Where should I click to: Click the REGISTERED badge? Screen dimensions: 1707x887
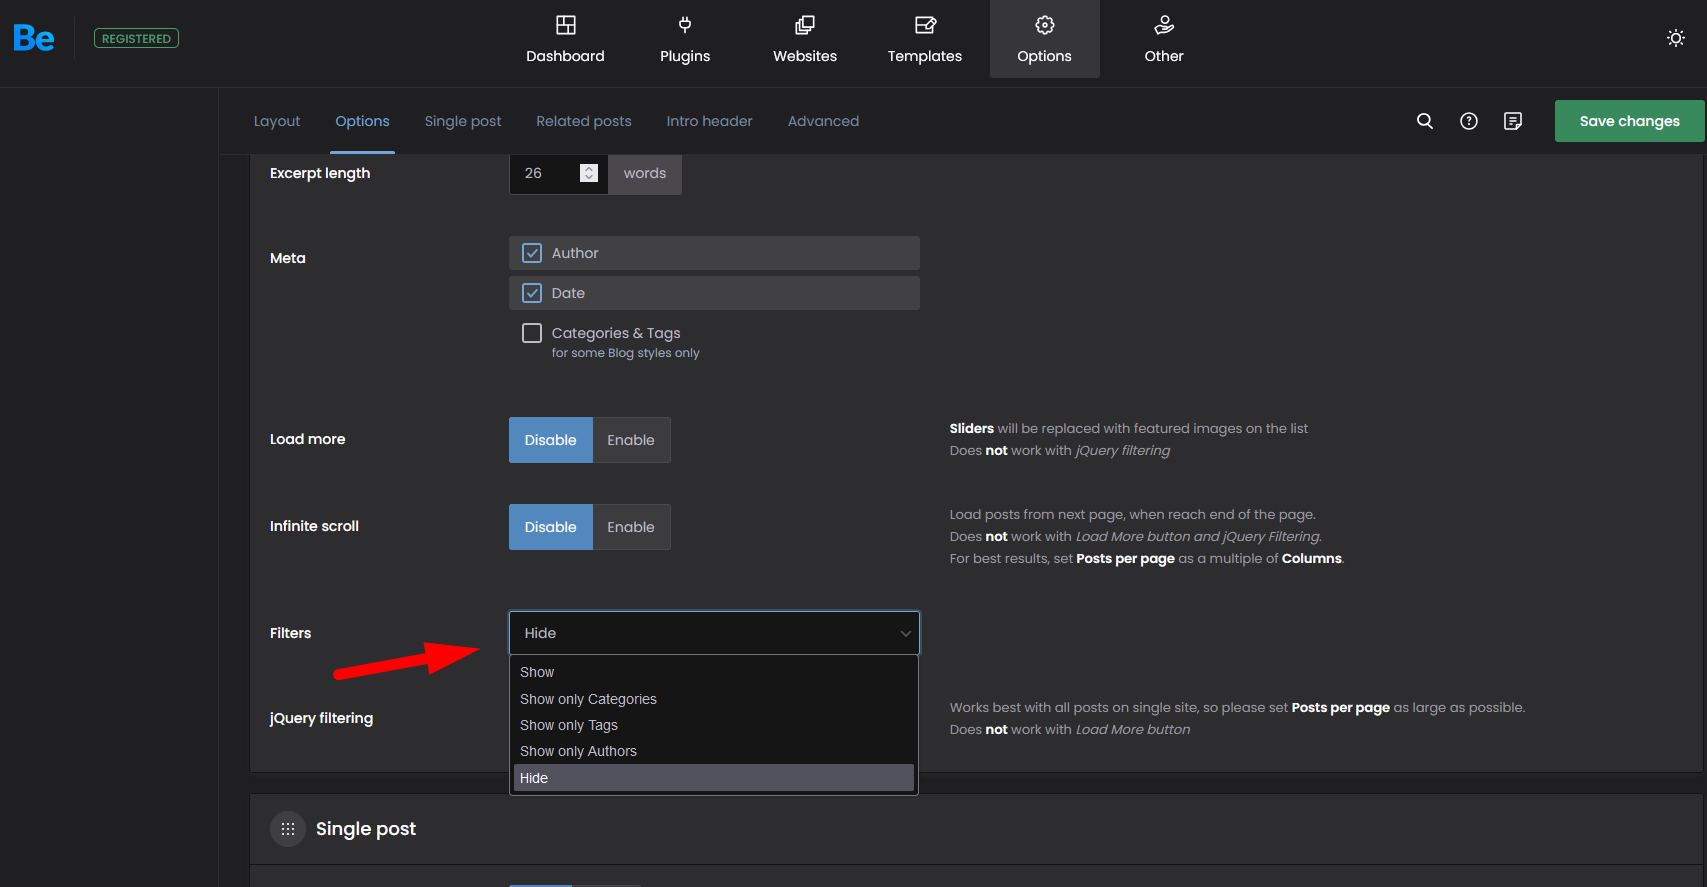136,38
